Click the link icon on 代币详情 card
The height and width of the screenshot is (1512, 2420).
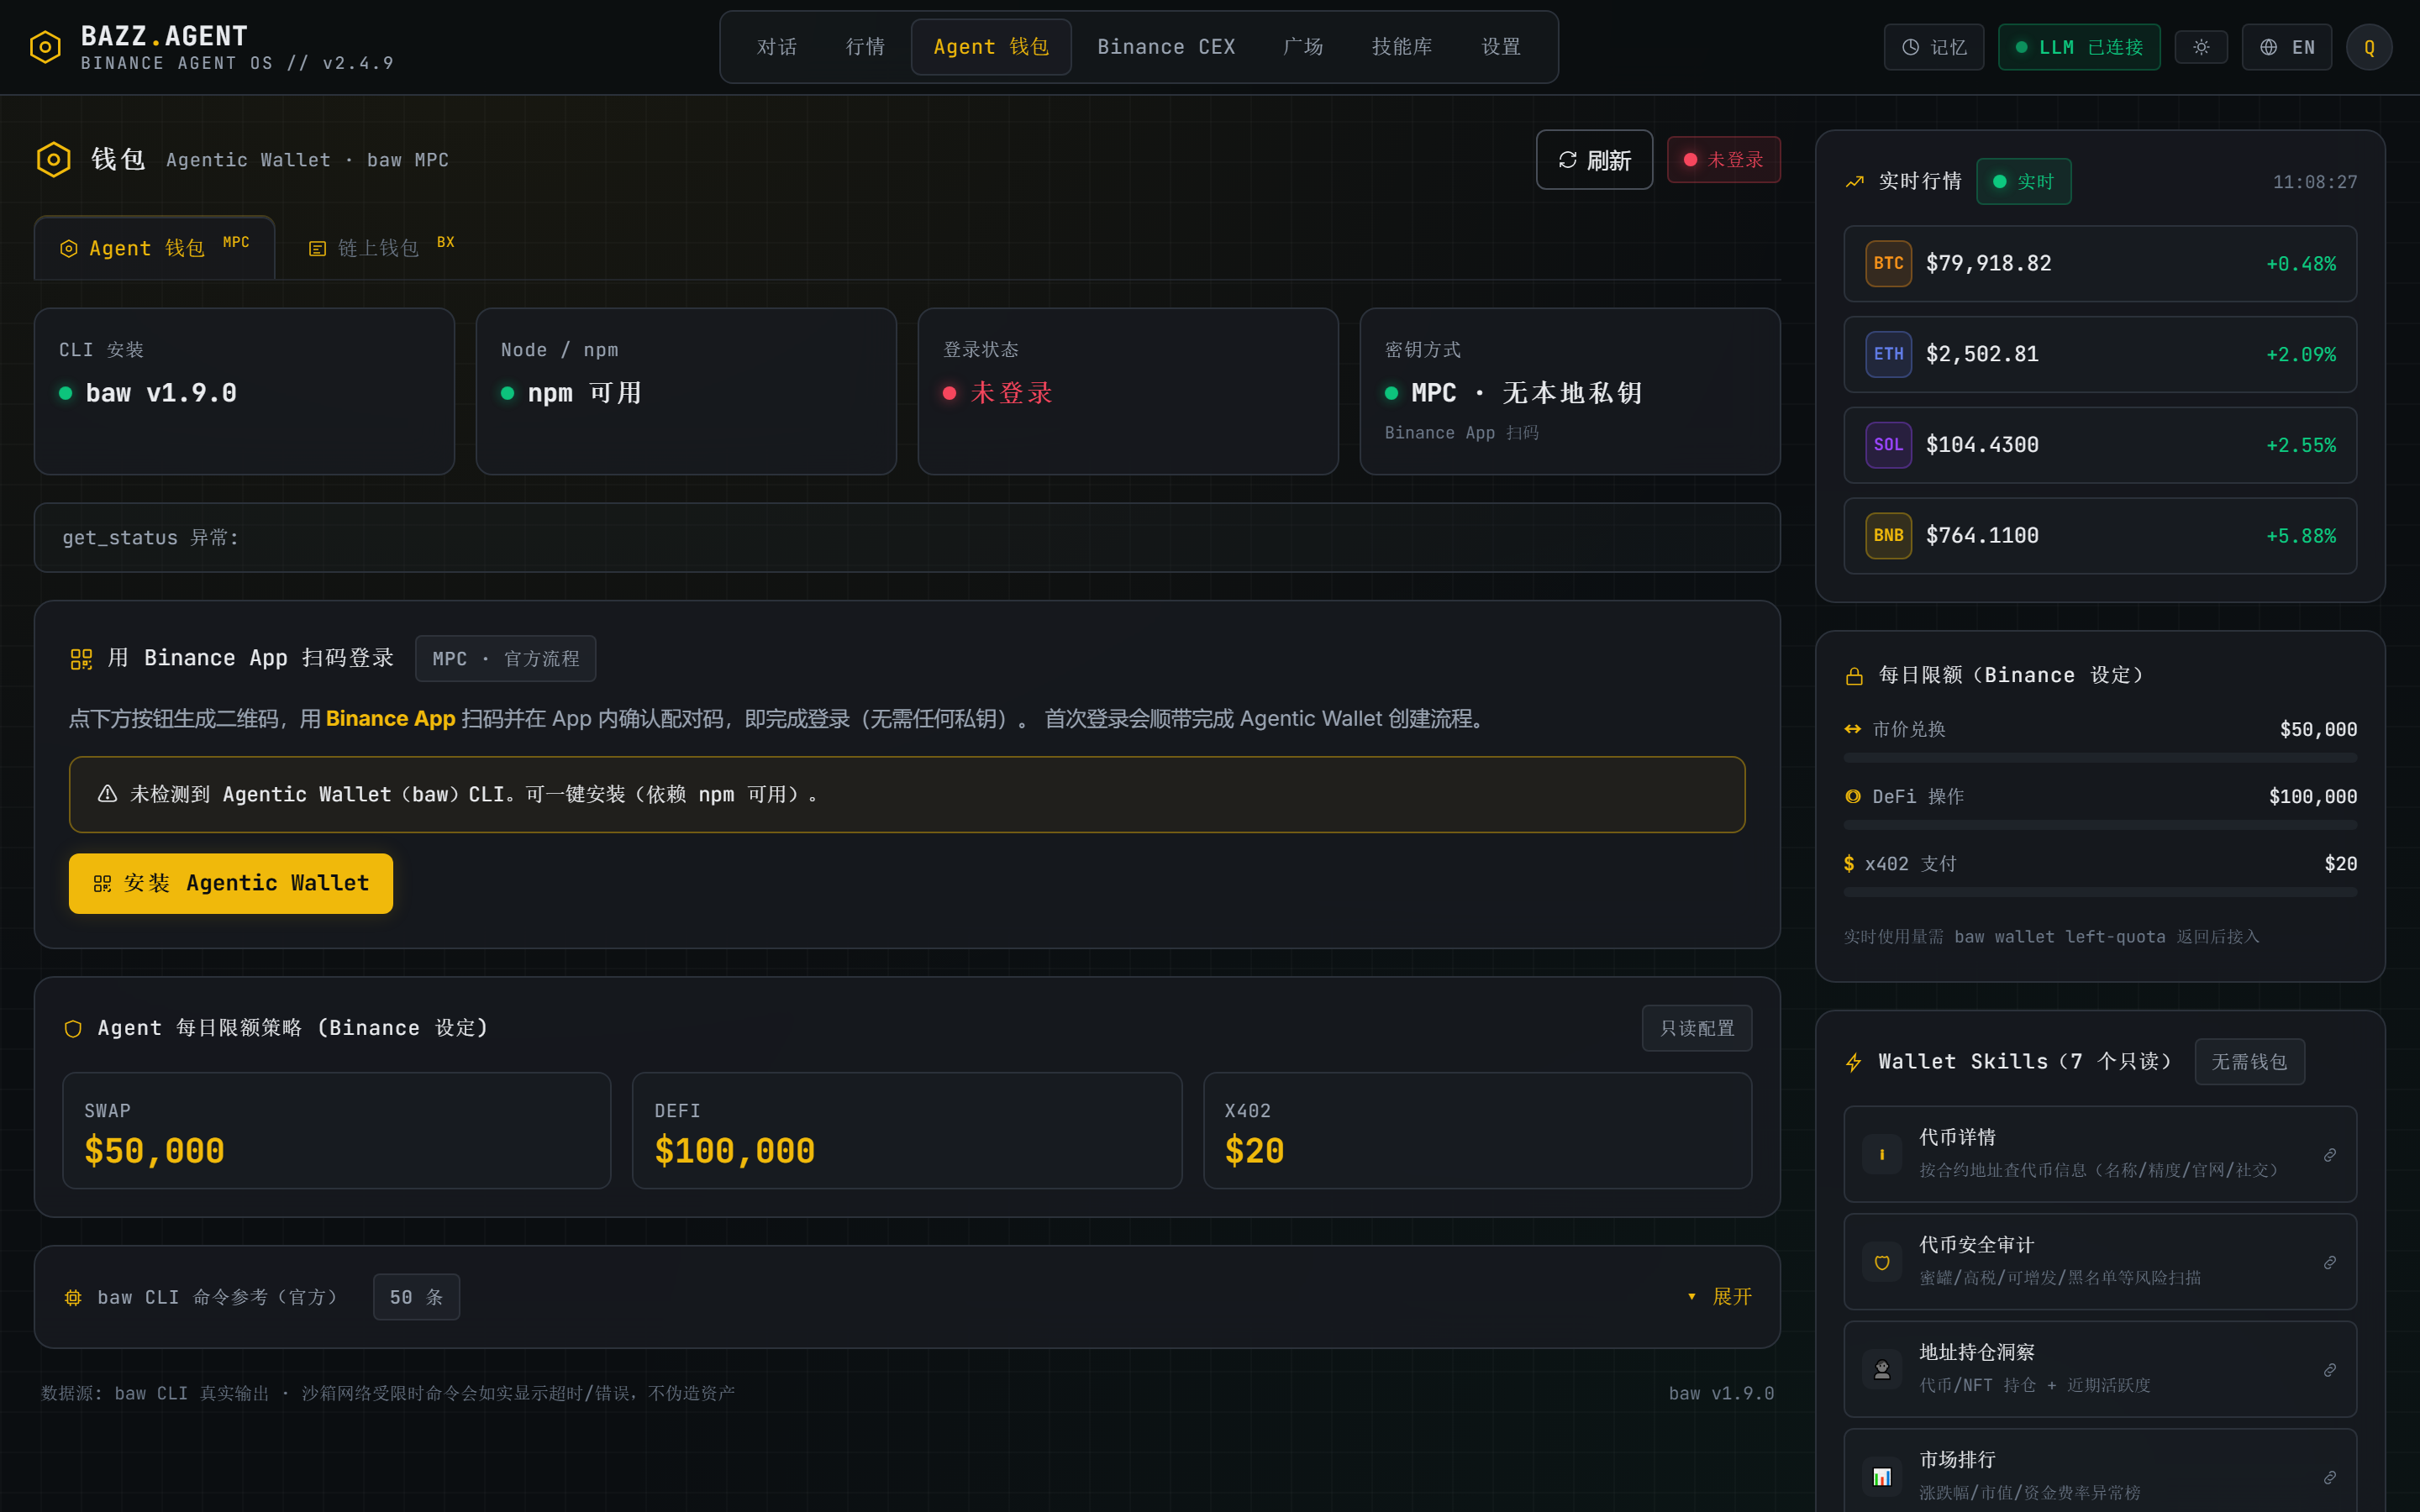point(2330,1155)
